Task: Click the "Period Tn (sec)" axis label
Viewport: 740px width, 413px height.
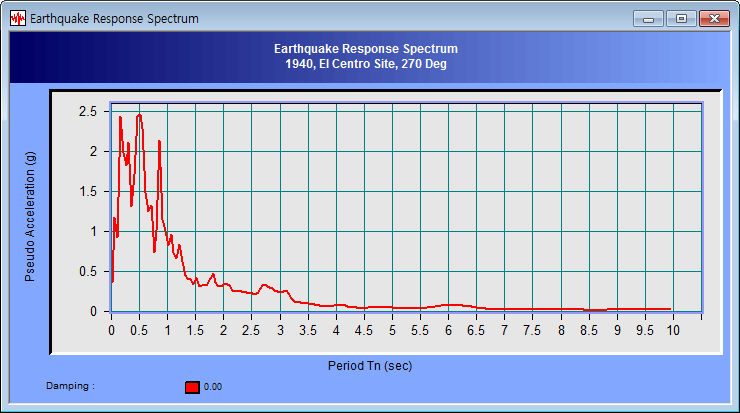Action: tap(370, 365)
